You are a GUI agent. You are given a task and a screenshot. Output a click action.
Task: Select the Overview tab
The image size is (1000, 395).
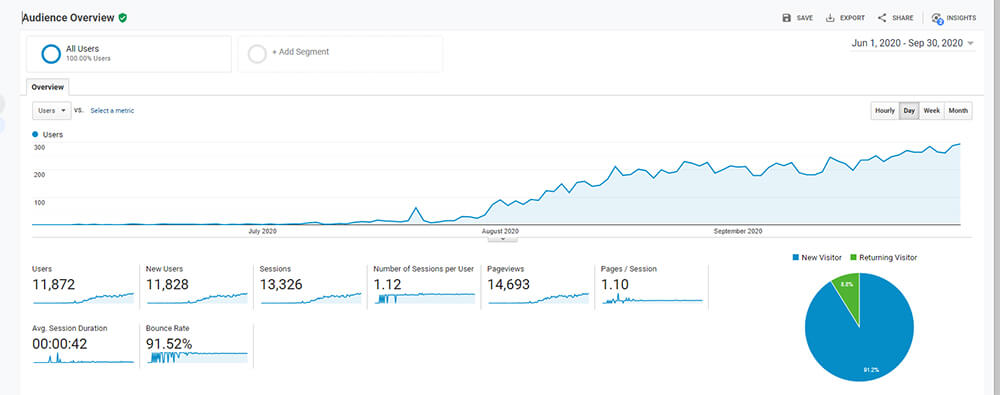[48, 87]
